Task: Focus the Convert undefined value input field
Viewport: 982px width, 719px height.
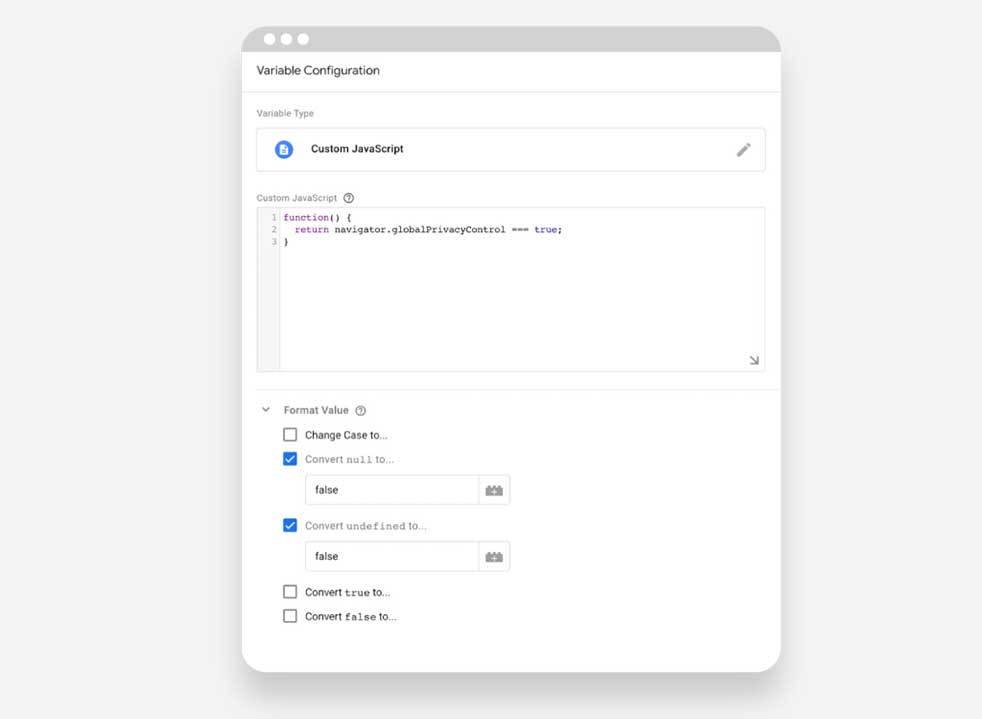Action: tap(391, 556)
